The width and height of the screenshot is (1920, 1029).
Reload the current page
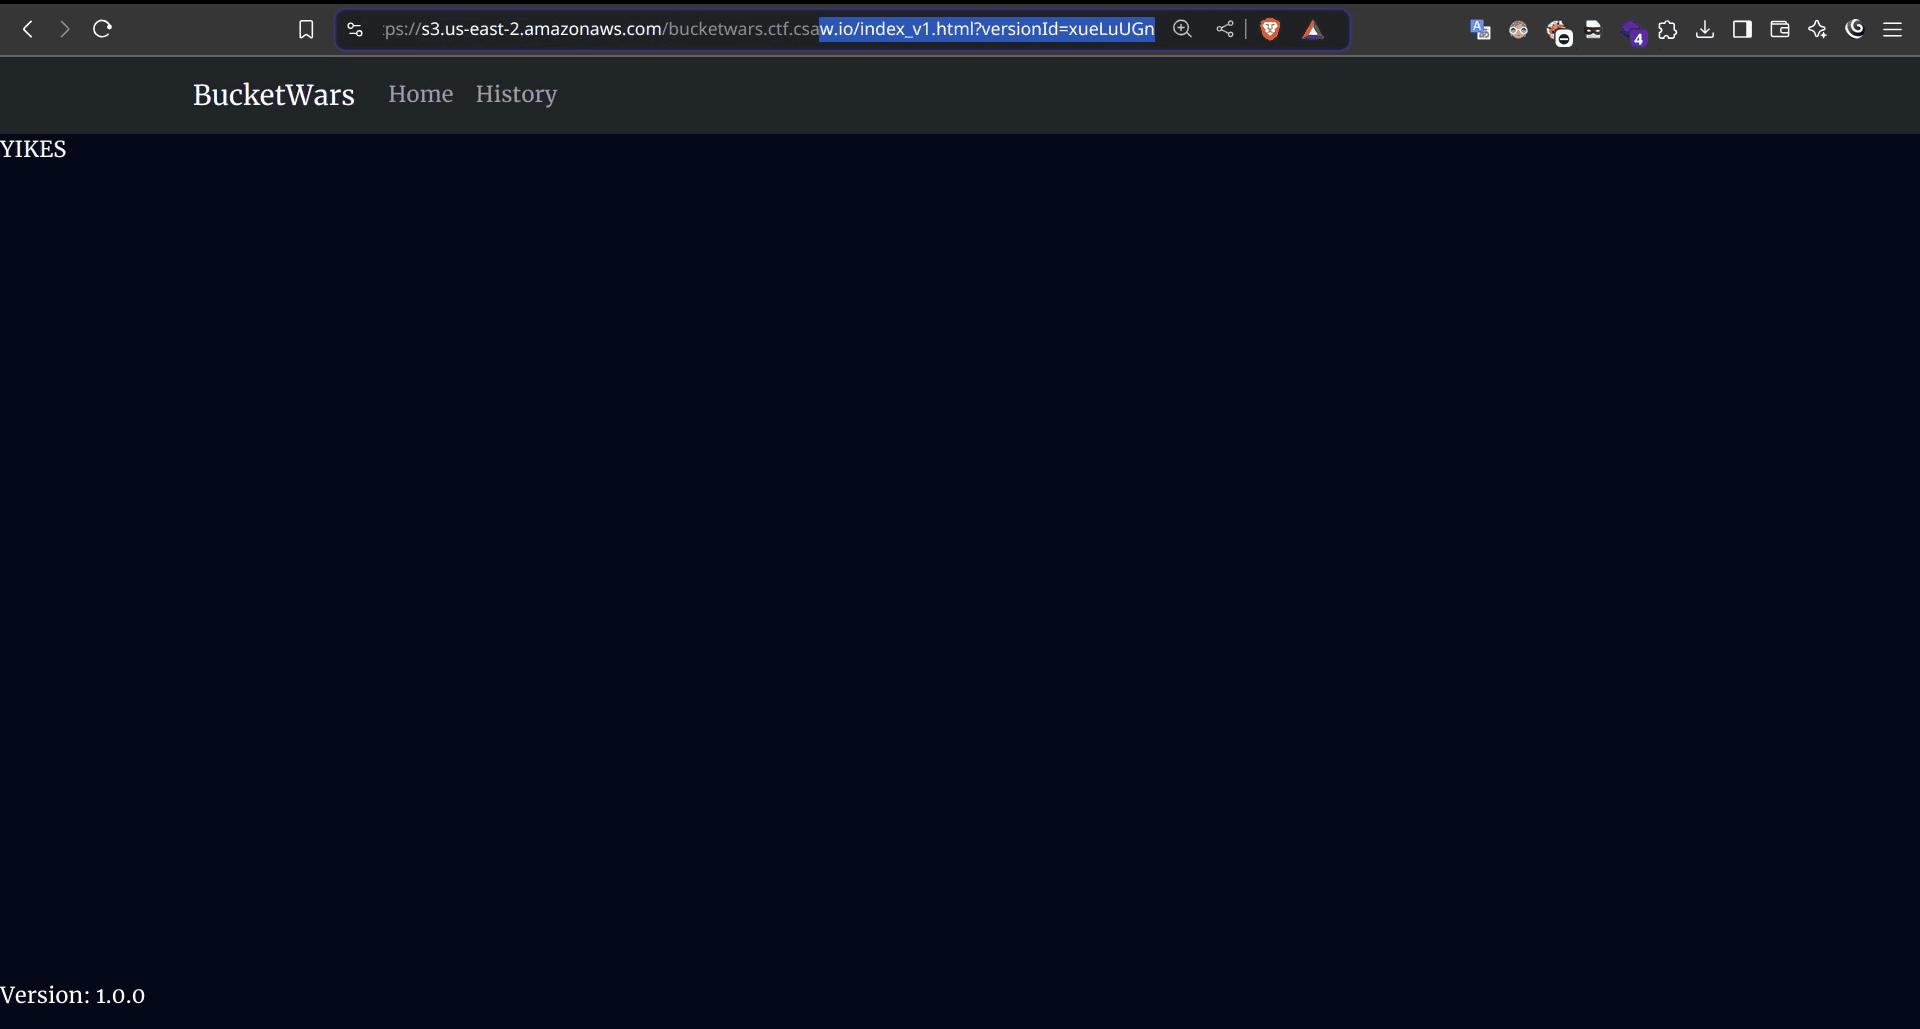(x=101, y=29)
